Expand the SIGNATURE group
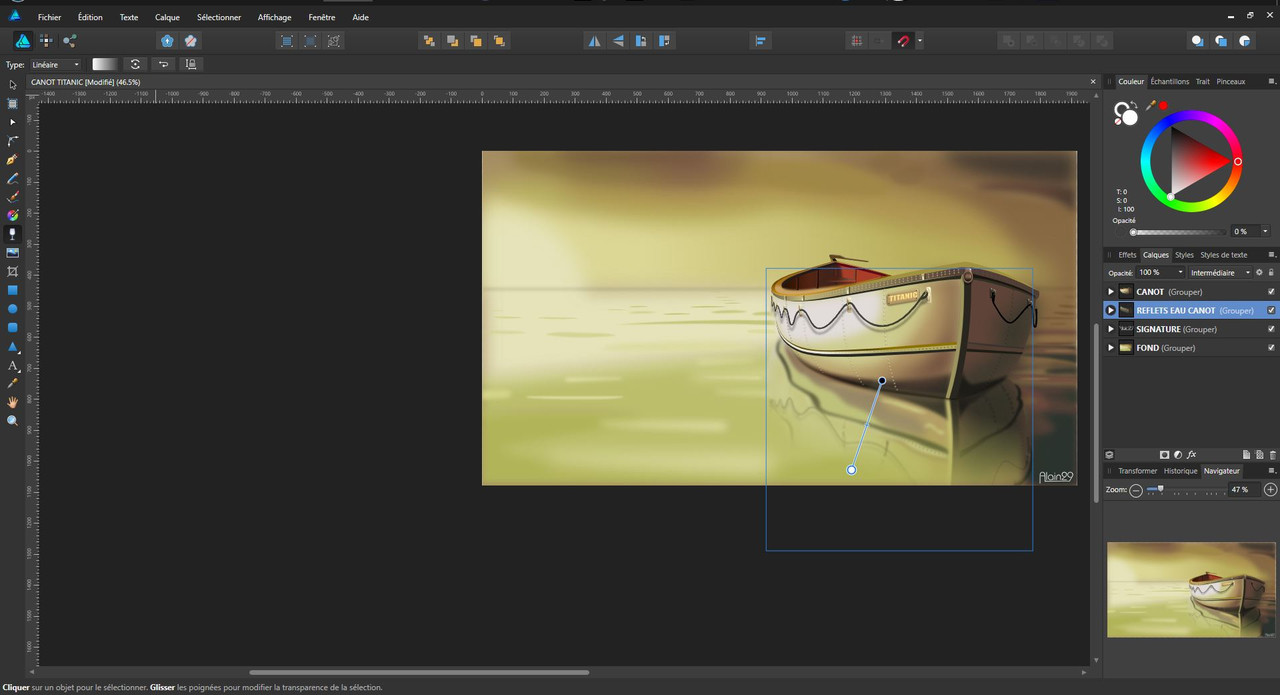1280x695 pixels. (1110, 329)
